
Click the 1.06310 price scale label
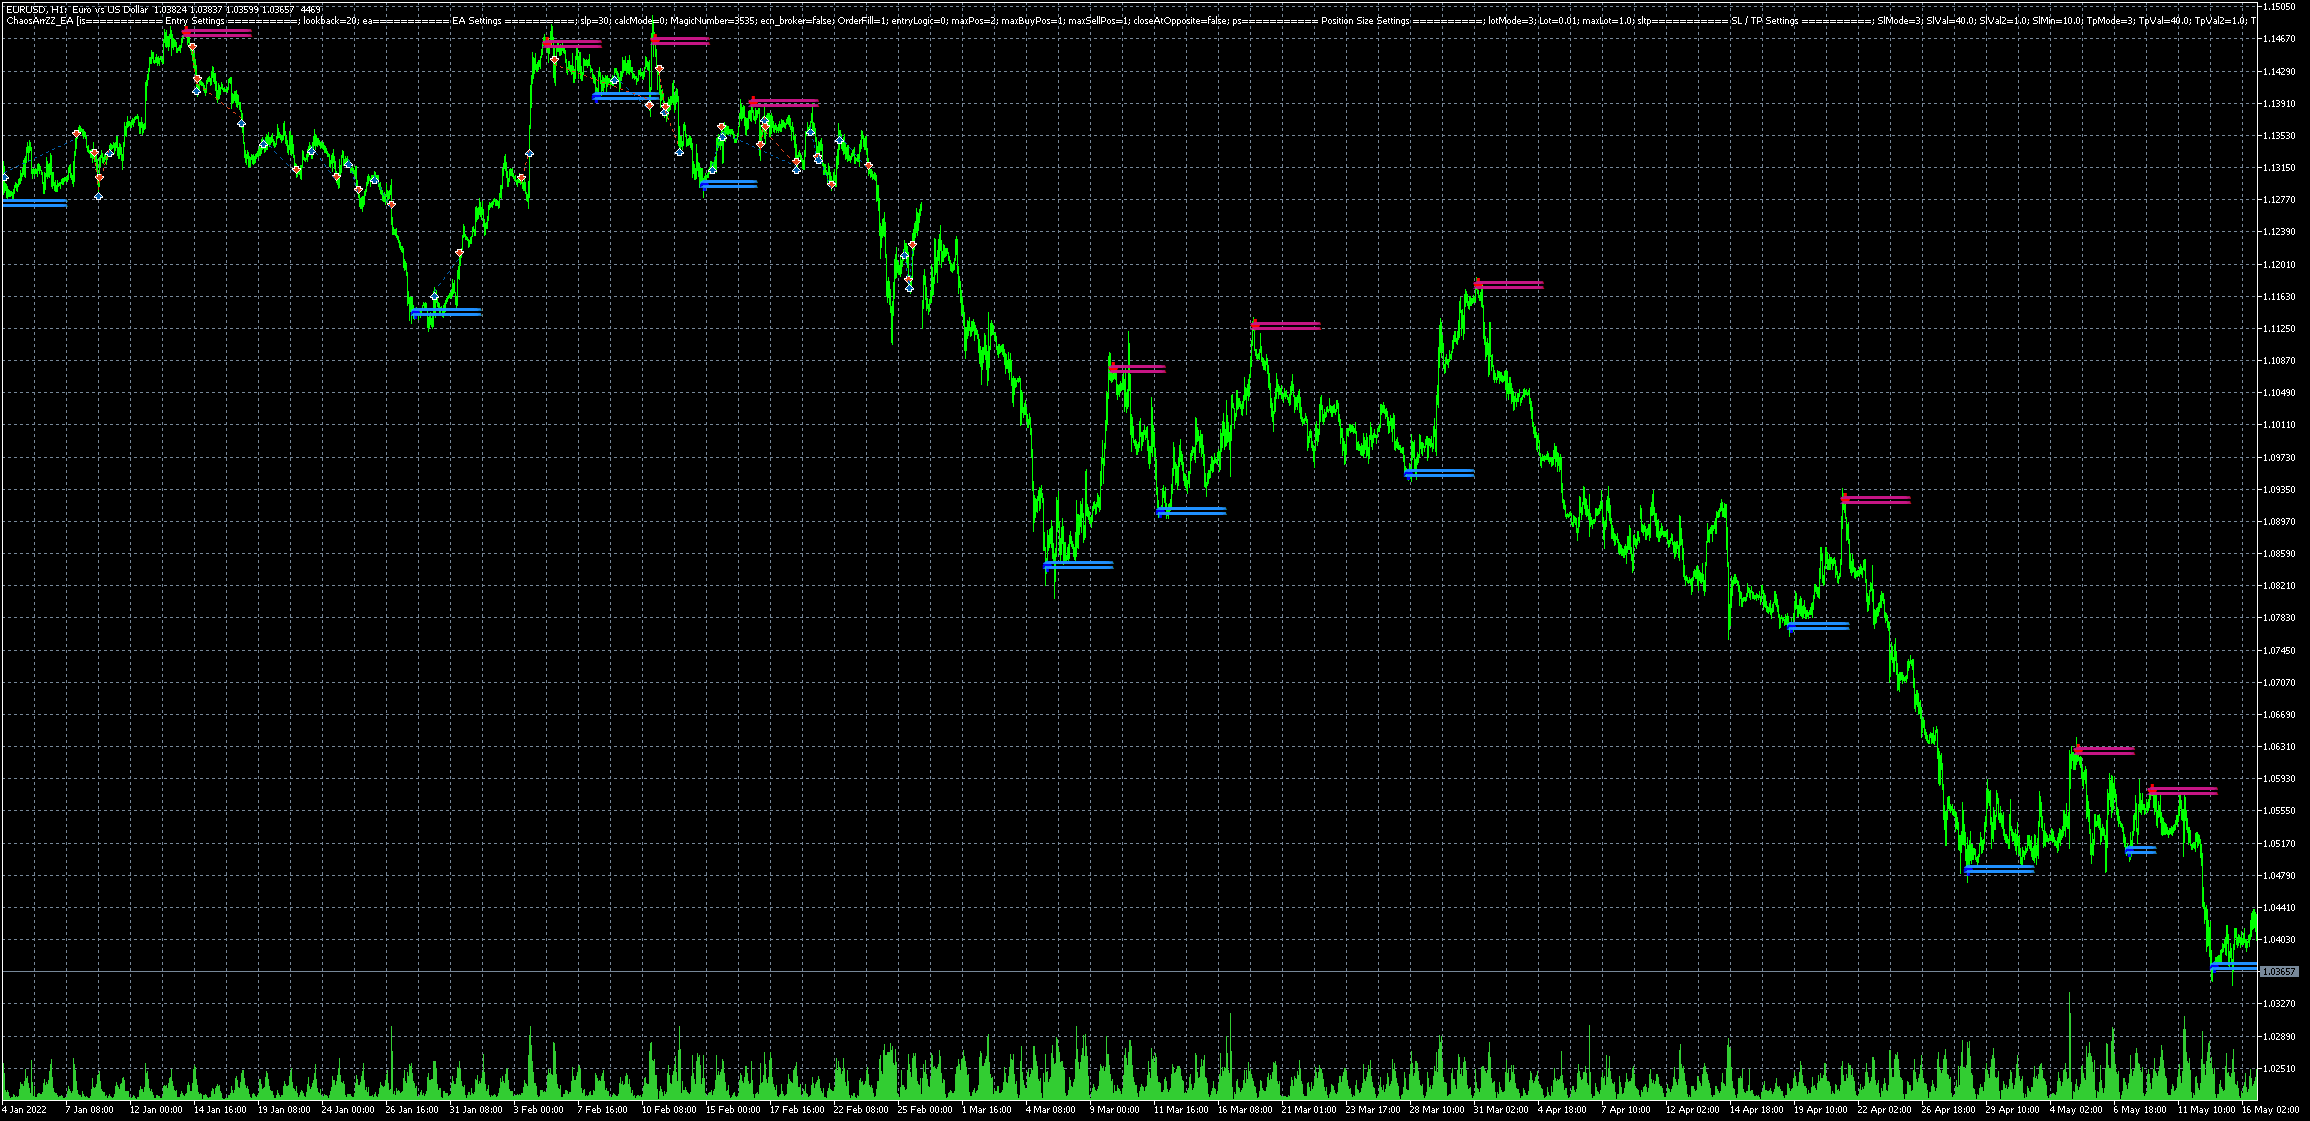(x=2279, y=746)
